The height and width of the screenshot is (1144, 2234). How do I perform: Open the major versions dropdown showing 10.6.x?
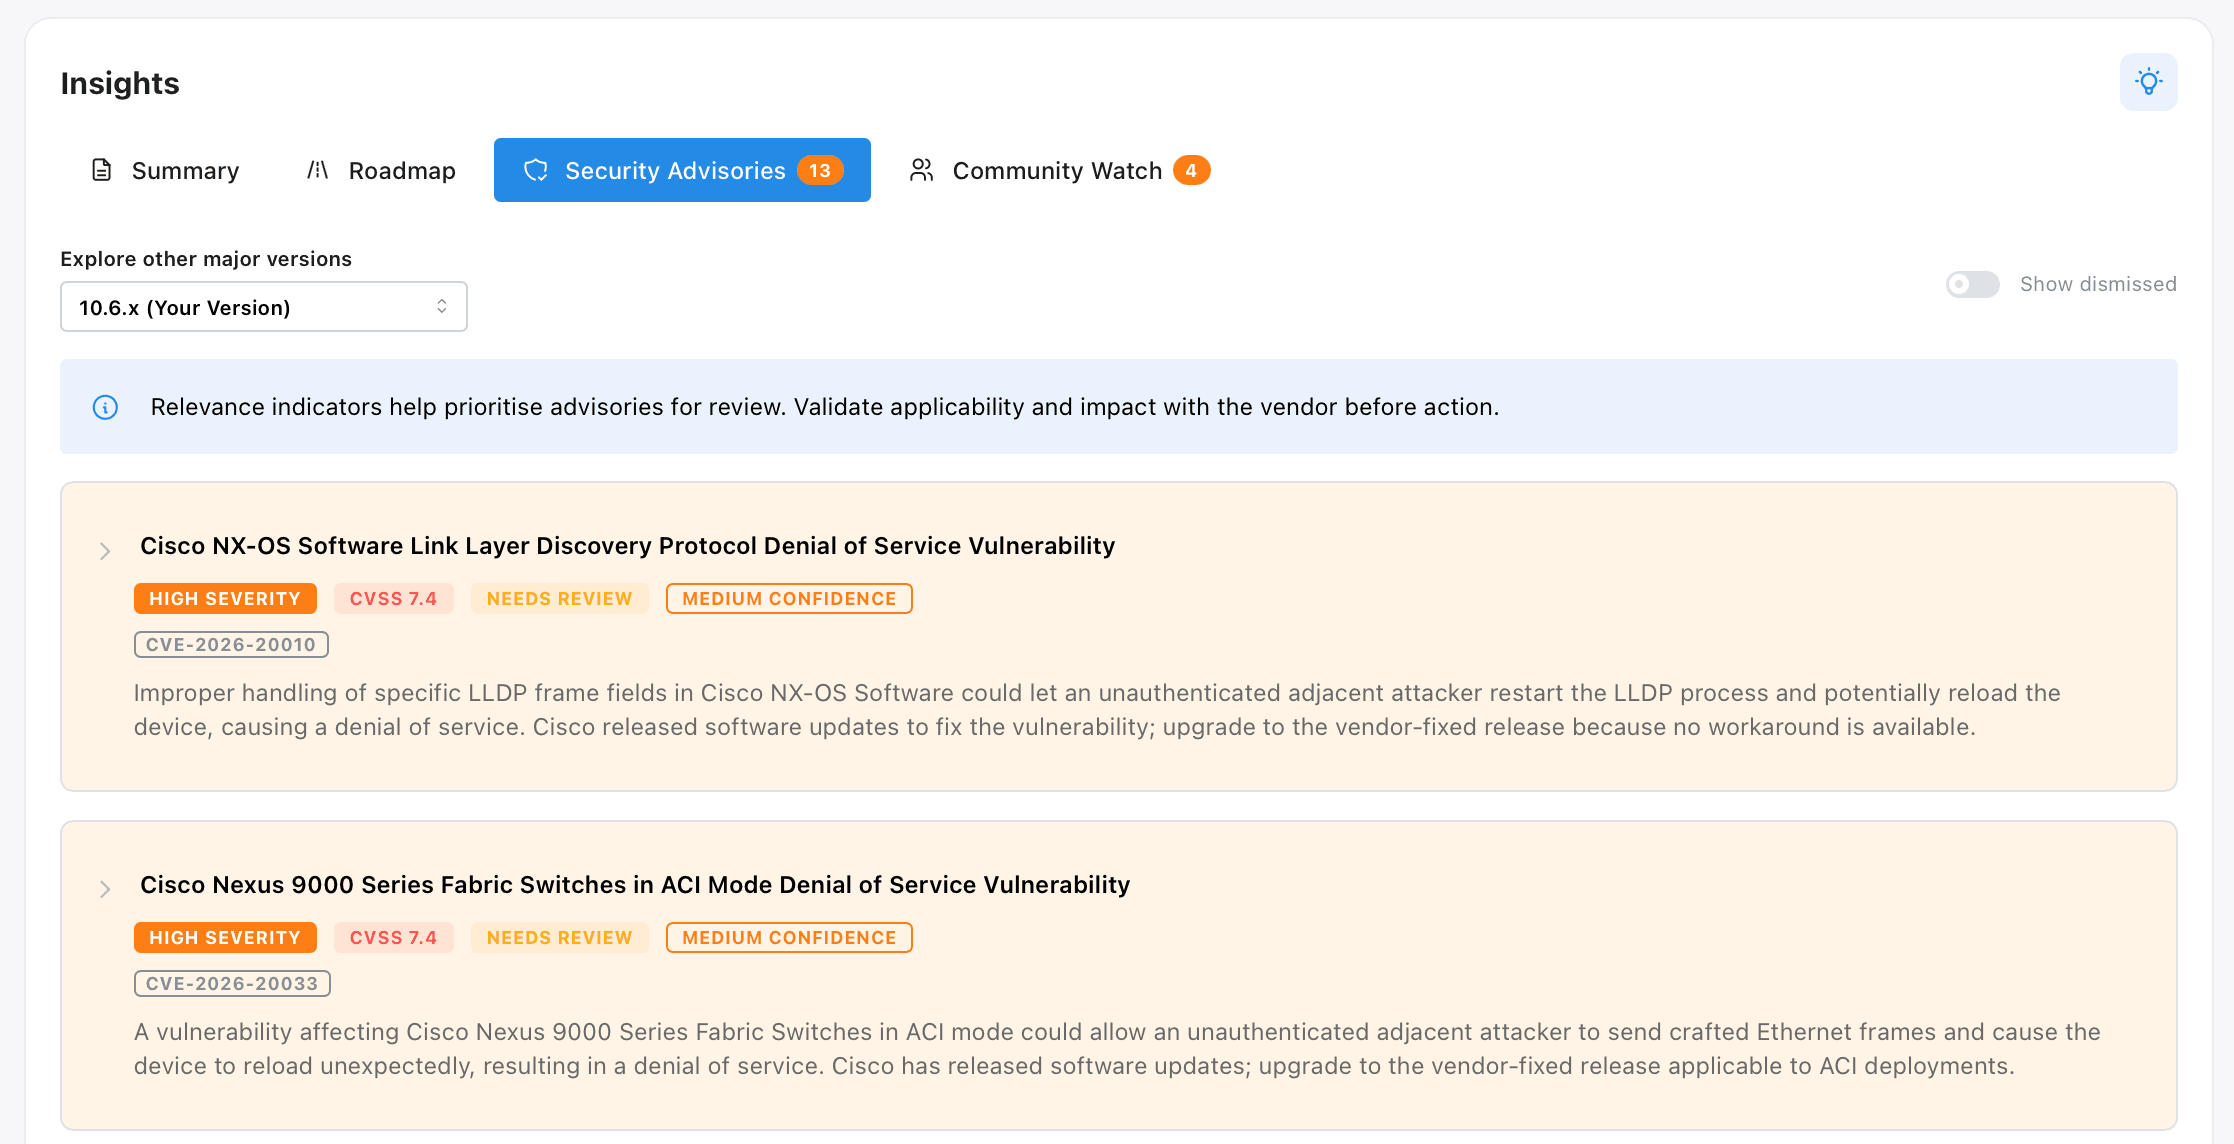click(263, 306)
